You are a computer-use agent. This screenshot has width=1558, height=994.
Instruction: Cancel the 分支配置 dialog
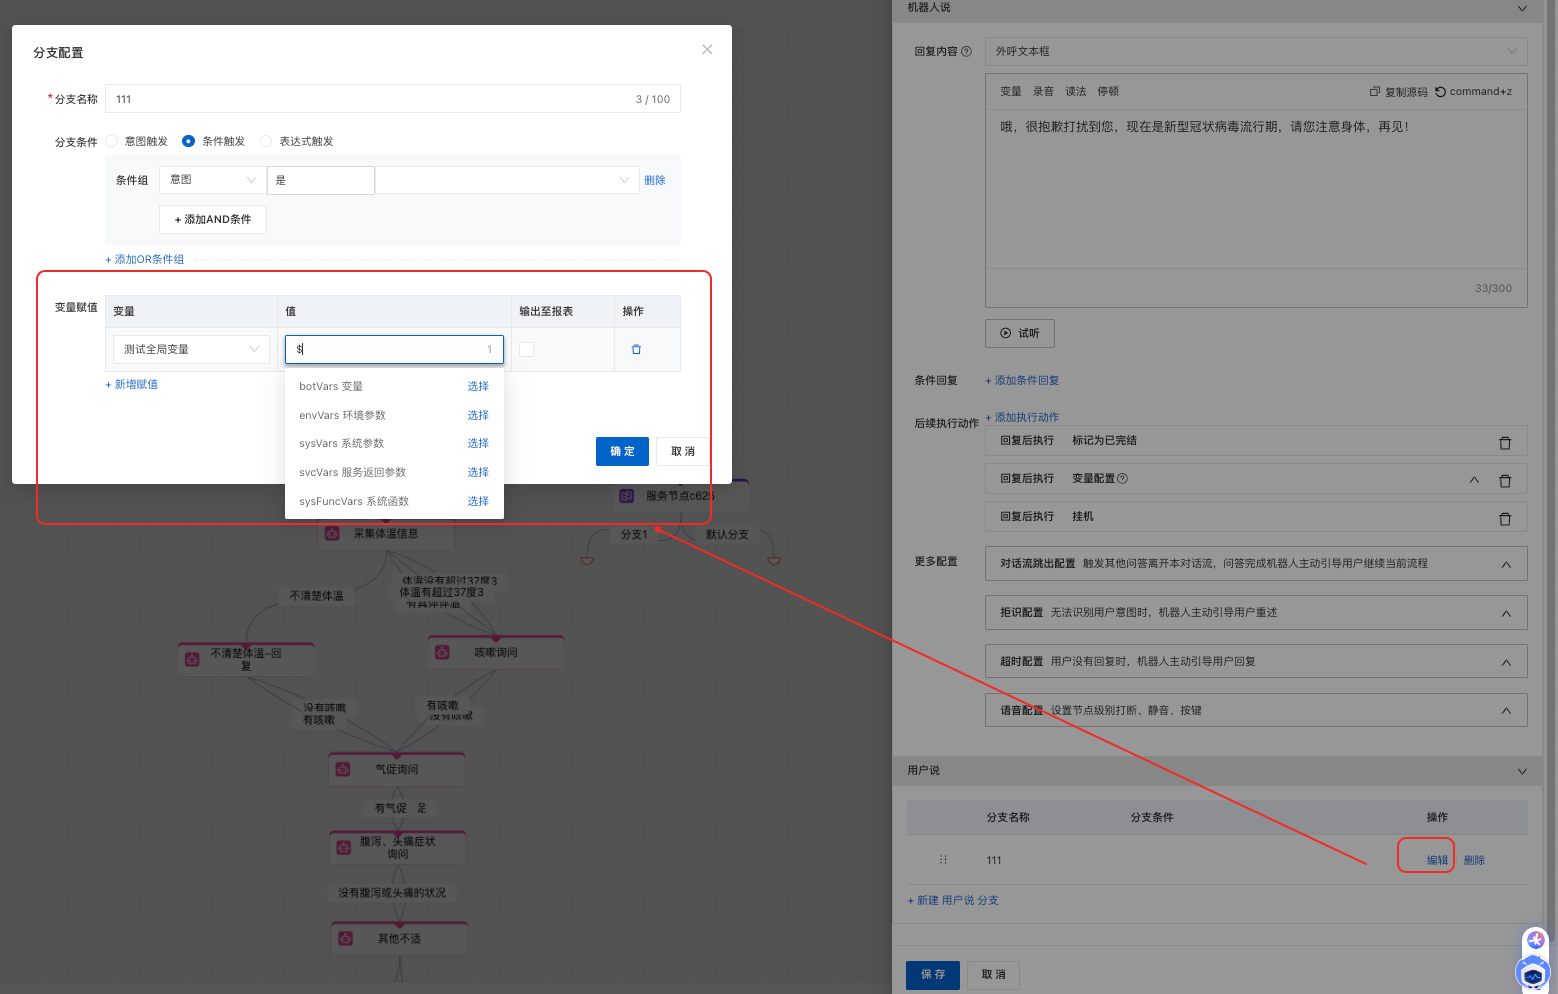pyautogui.click(x=683, y=452)
